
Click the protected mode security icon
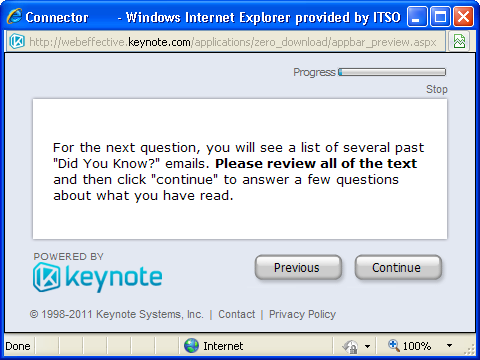[x=350, y=346]
